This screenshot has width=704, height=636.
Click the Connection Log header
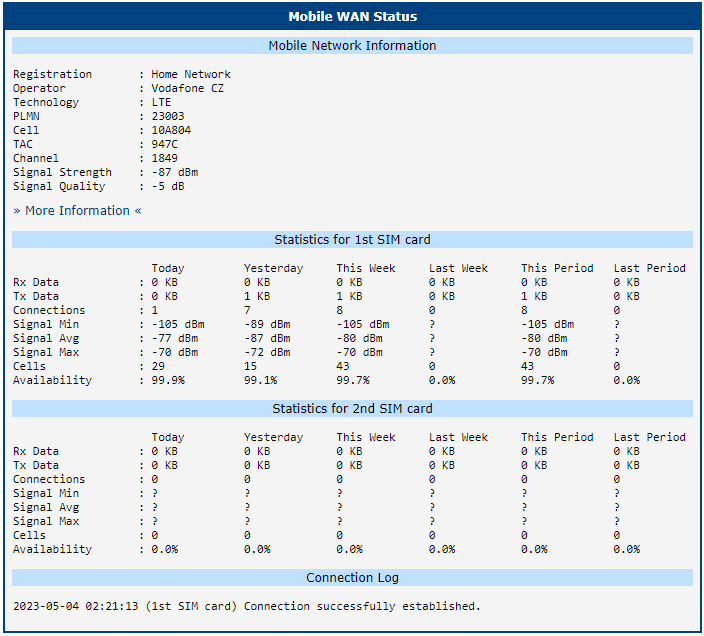(352, 578)
